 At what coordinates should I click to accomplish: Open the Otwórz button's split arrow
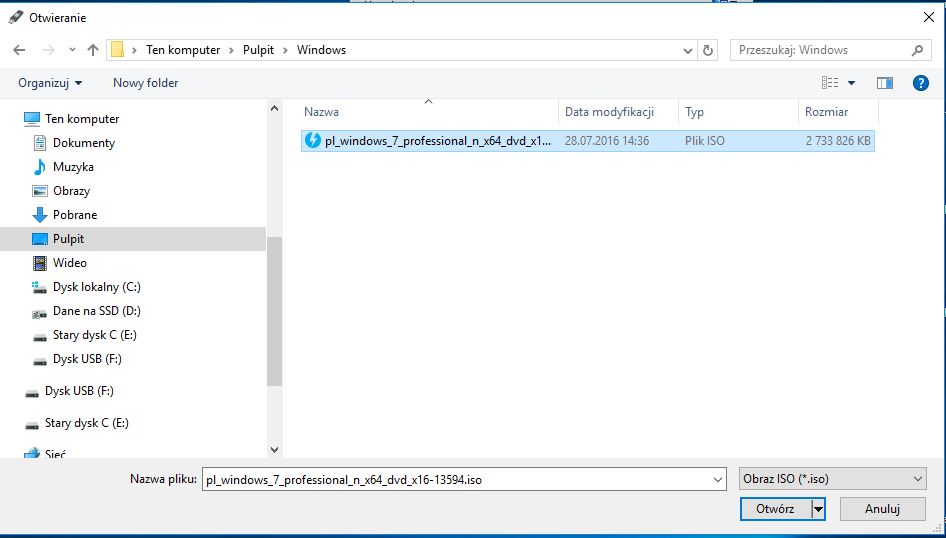818,509
